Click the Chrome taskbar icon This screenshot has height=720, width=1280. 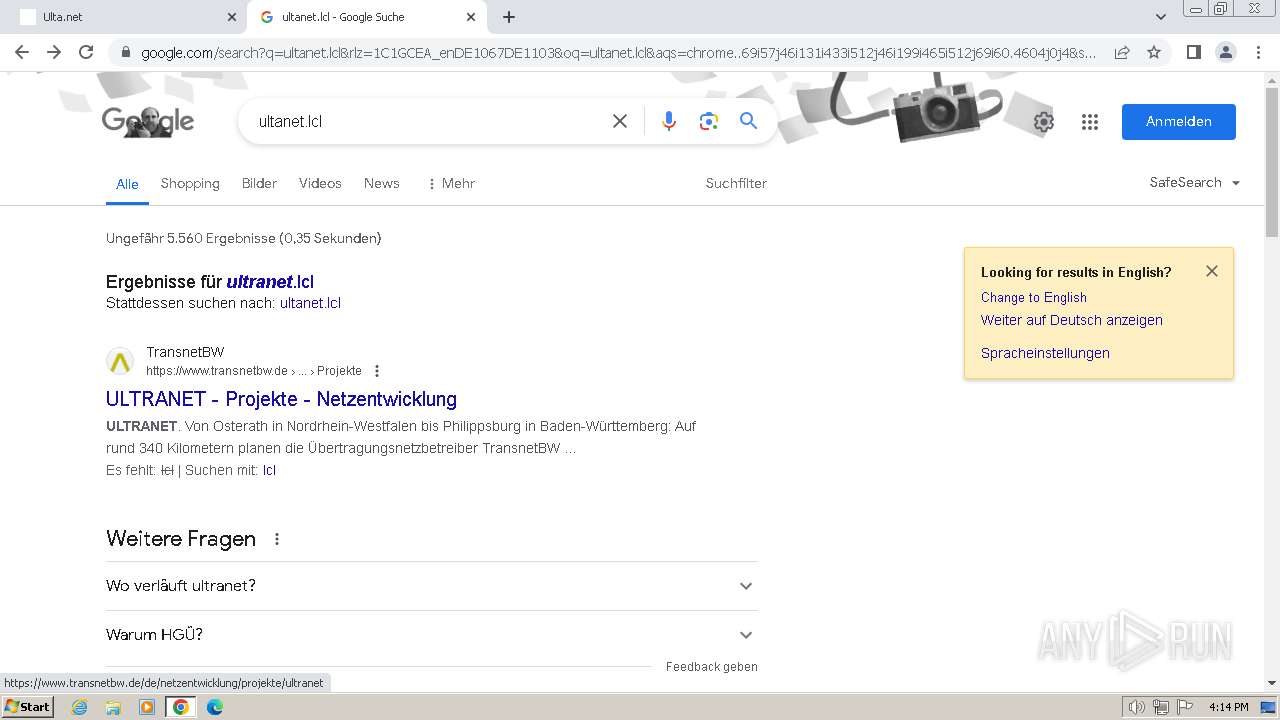pos(181,707)
